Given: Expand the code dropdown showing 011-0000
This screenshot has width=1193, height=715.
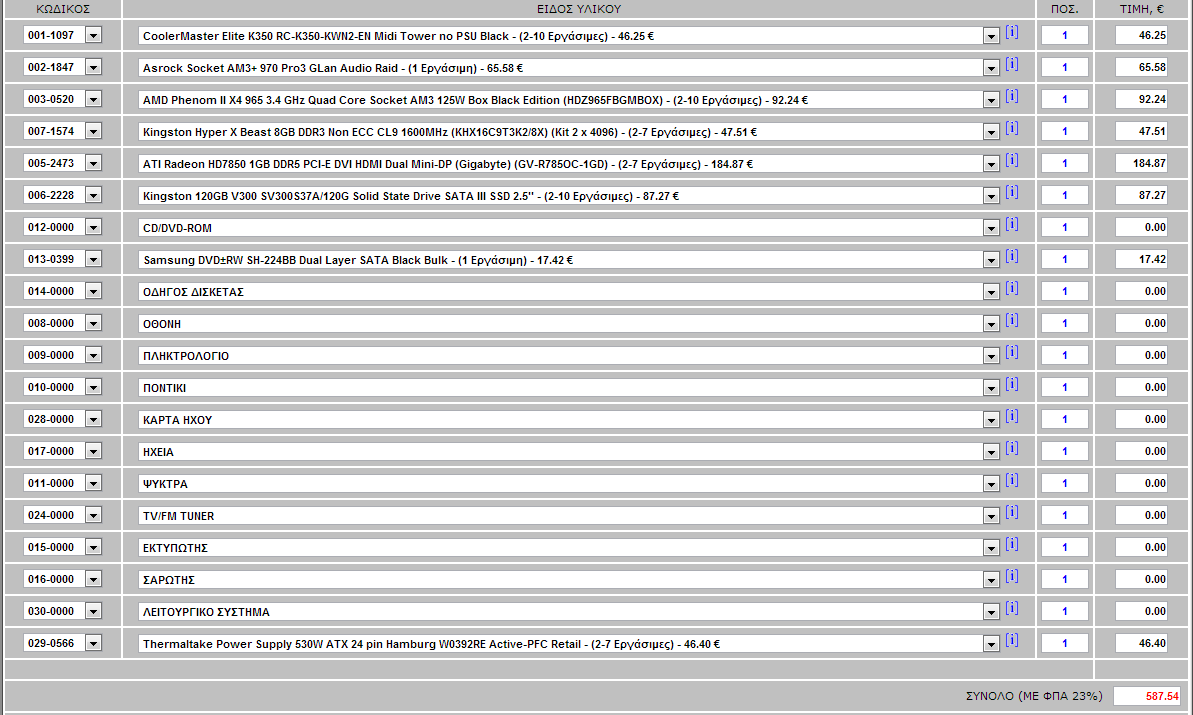Looking at the screenshot, I should point(93,484).
